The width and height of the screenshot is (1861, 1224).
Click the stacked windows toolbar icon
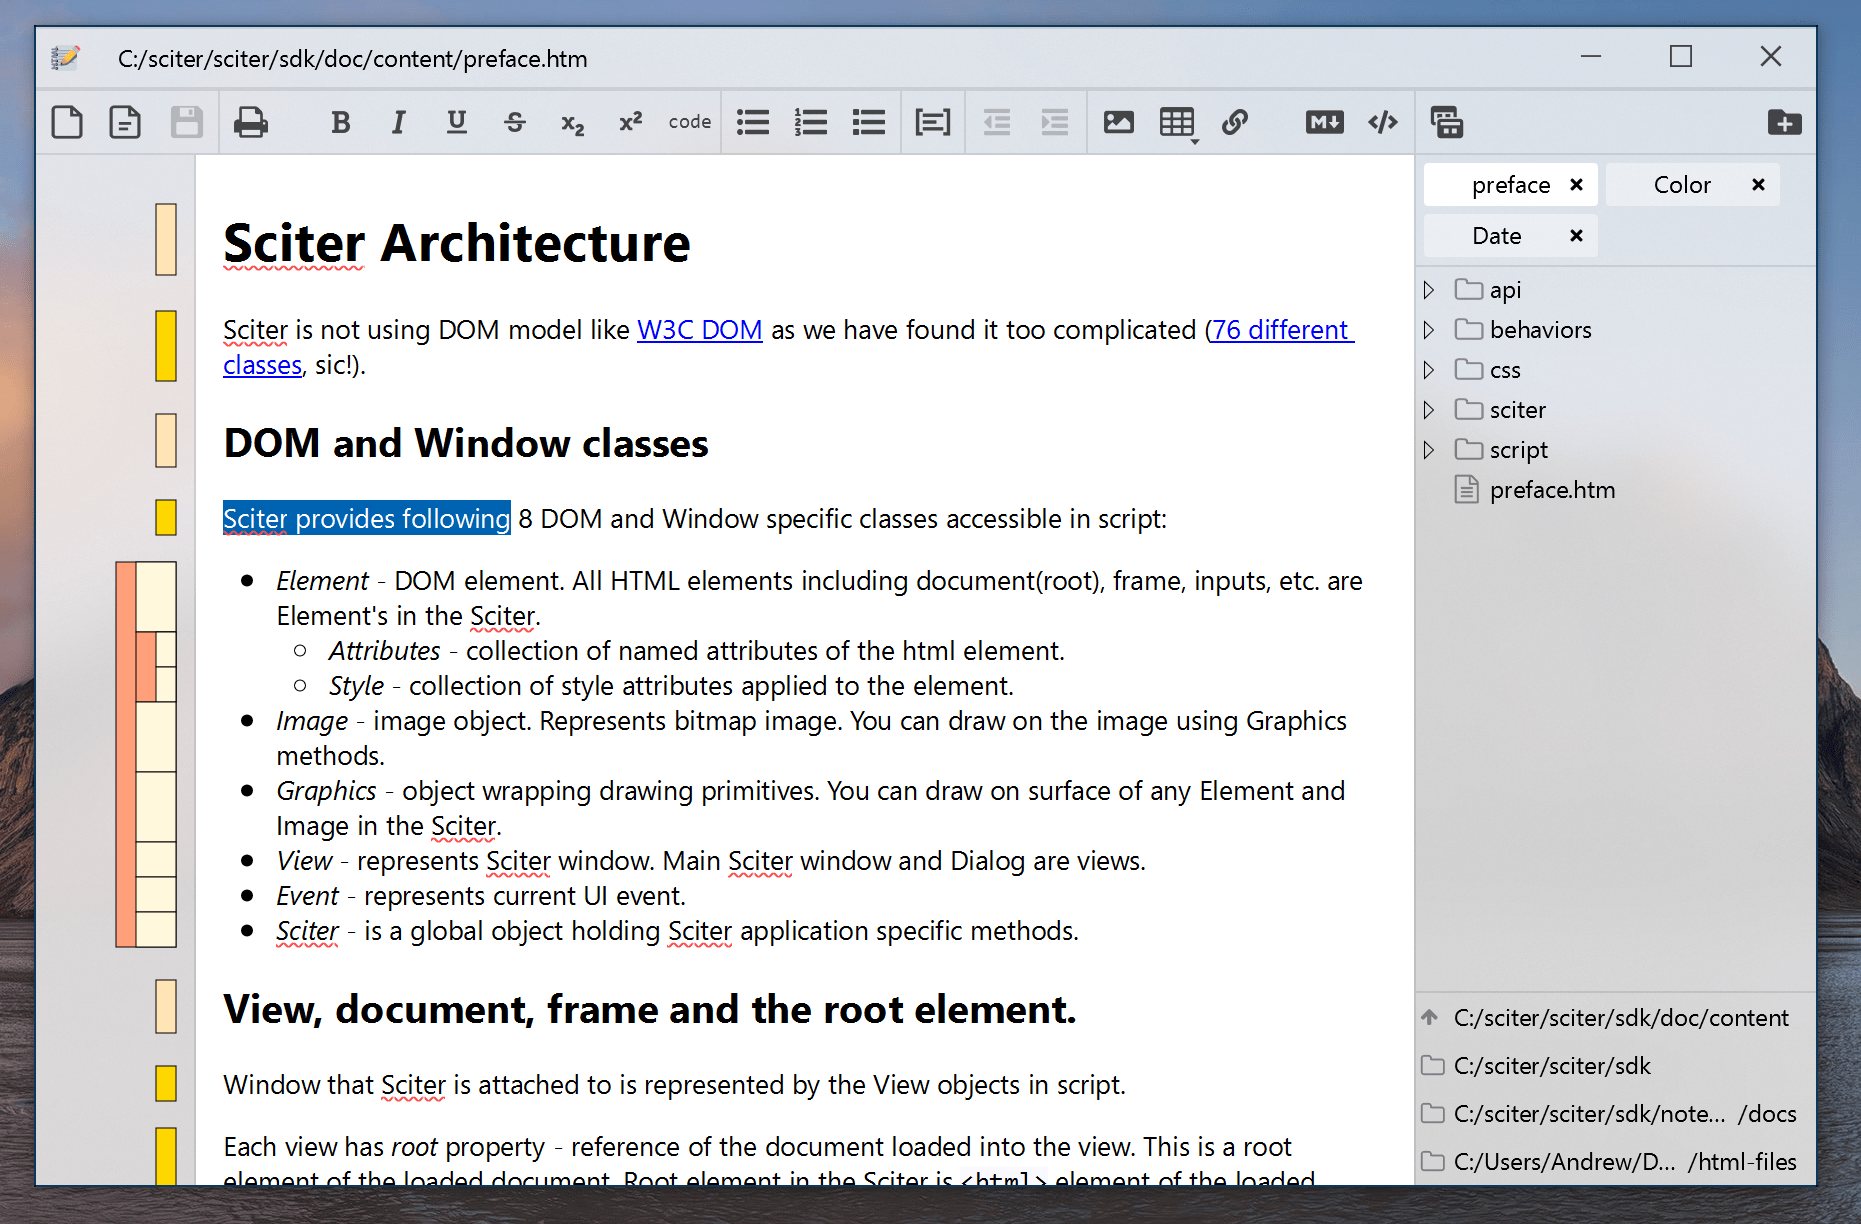click(1447, 122)
